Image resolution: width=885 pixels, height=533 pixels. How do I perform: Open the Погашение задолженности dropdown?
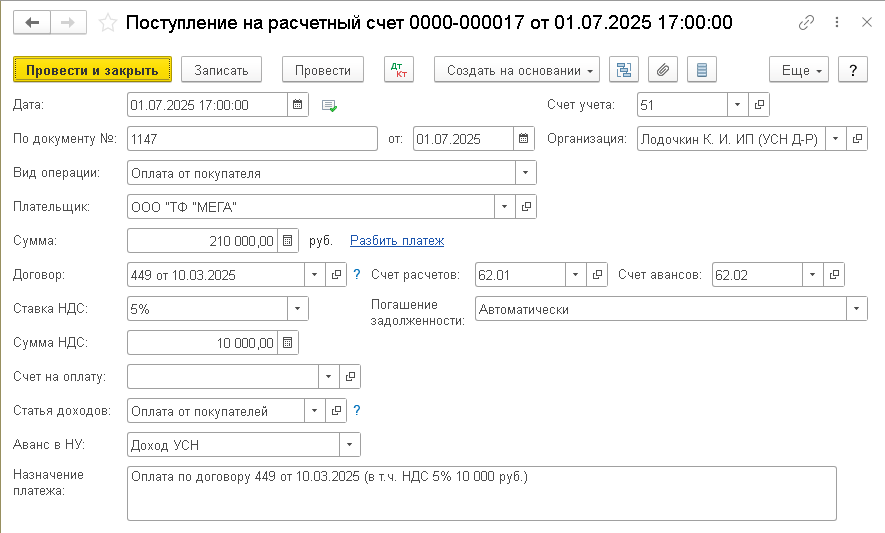pos(857,310)
